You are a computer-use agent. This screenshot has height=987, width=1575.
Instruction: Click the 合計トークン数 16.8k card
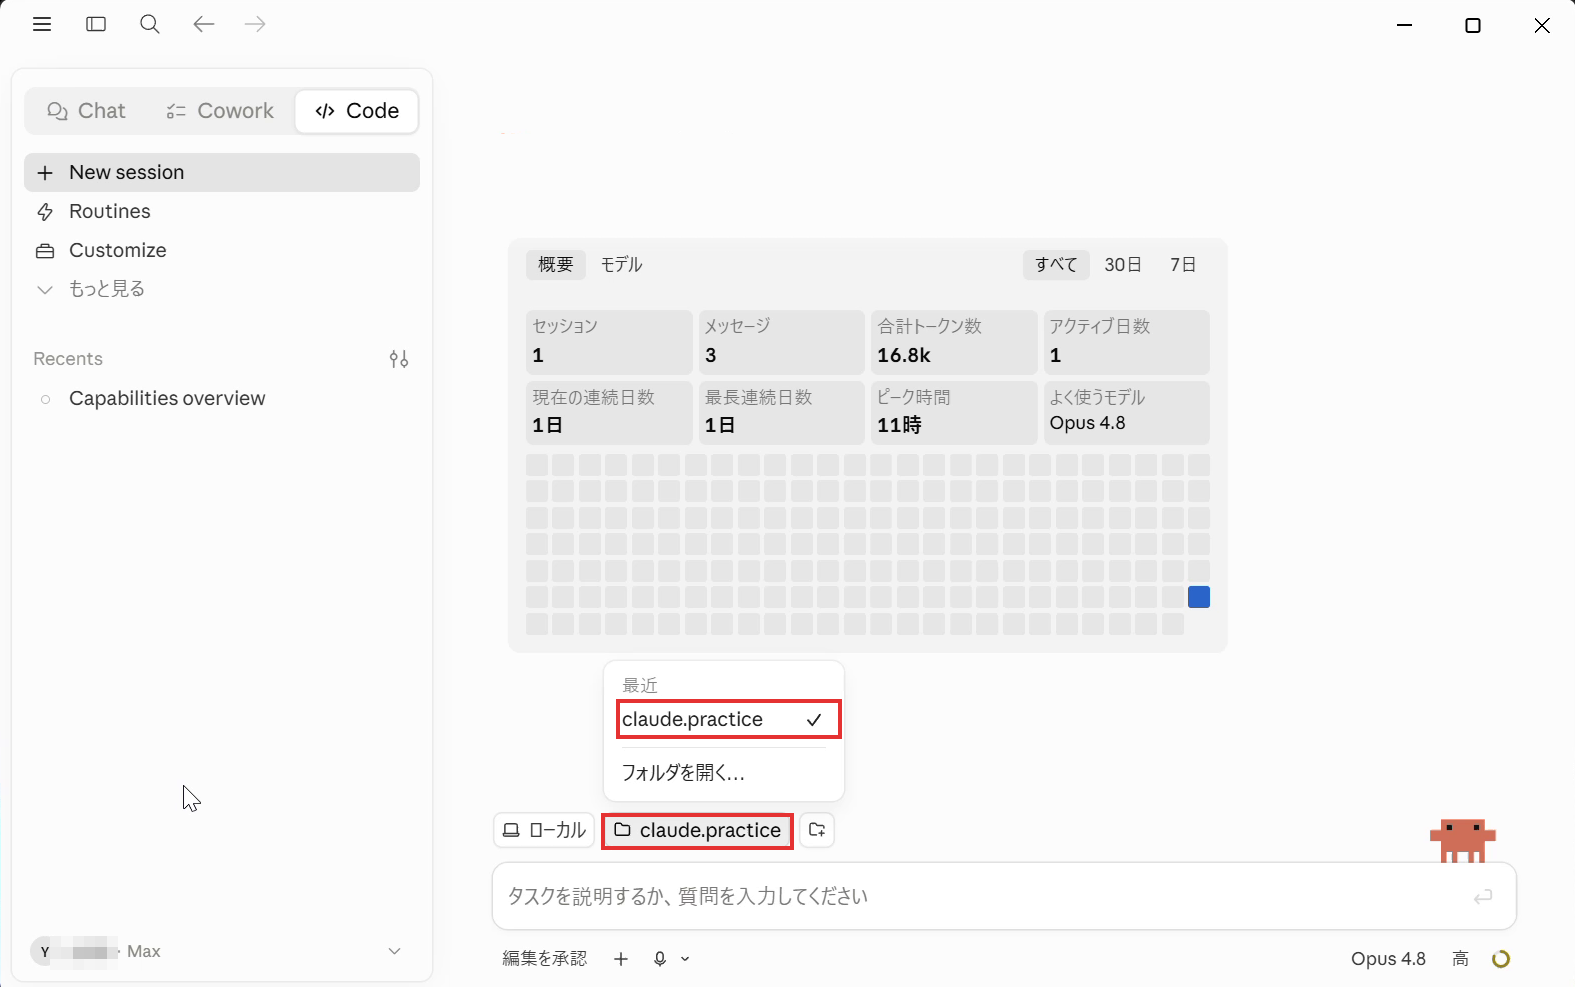click(954, 342)
